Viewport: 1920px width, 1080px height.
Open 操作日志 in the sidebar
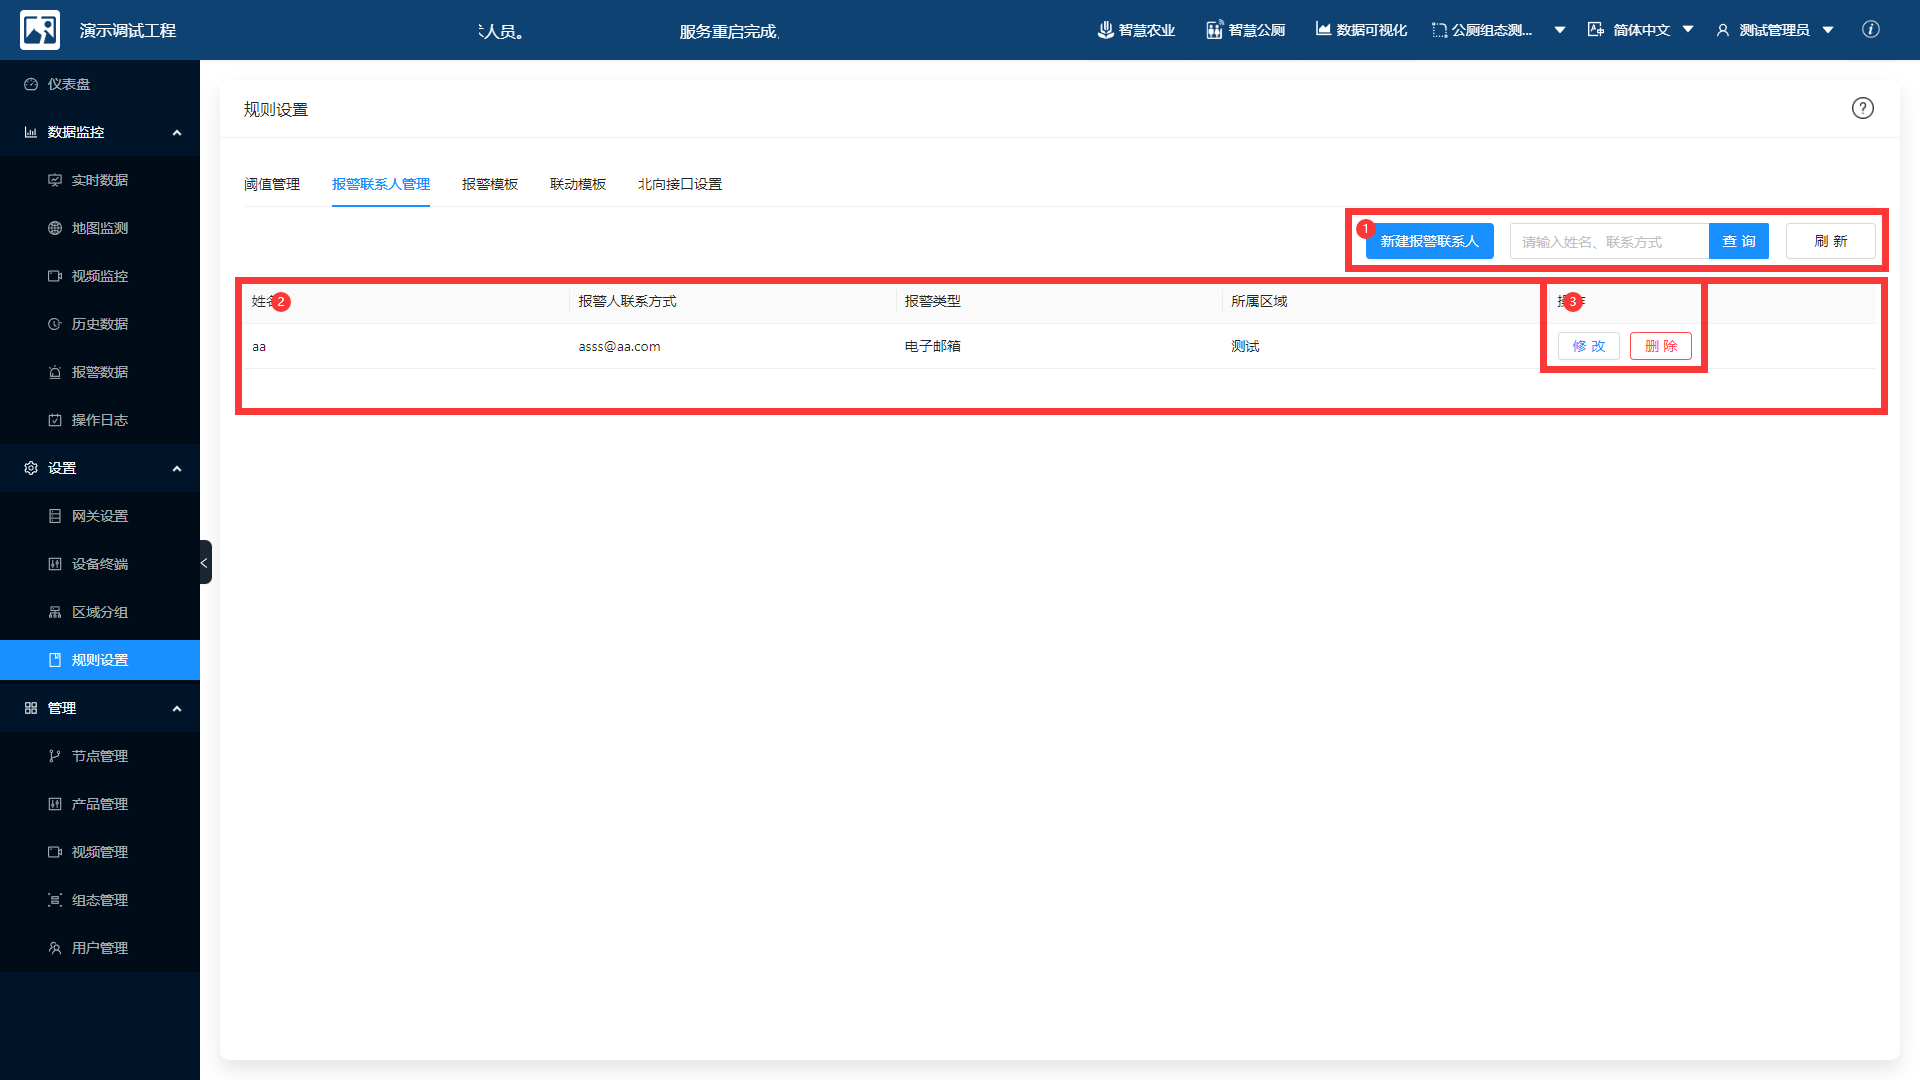100,420
